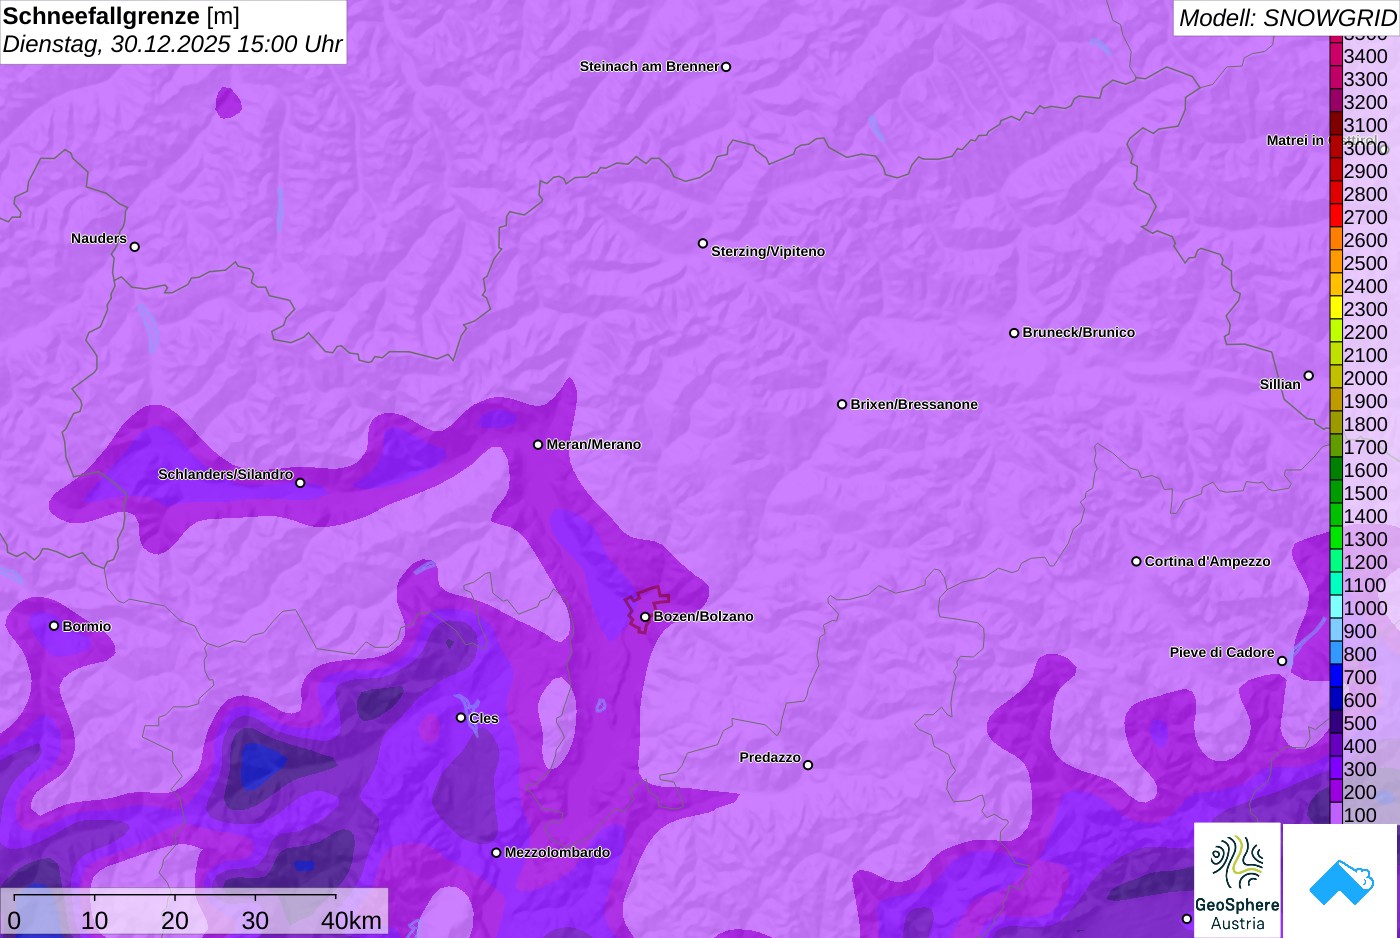Select the 1500 green legend swatch
Viewport: 1400px width, 938px height.
click(1335, 492)
